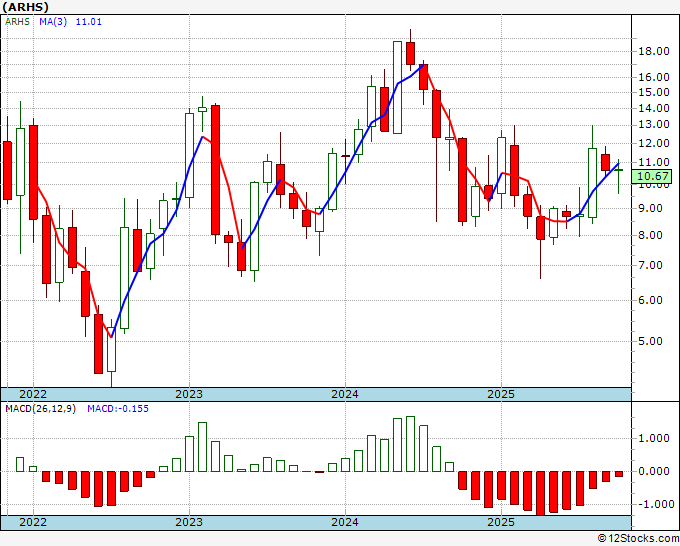This screenshot has height=546, width=680.
Task: Click the tallest green MACD histogram bar
Action: [x=410, y=444]
